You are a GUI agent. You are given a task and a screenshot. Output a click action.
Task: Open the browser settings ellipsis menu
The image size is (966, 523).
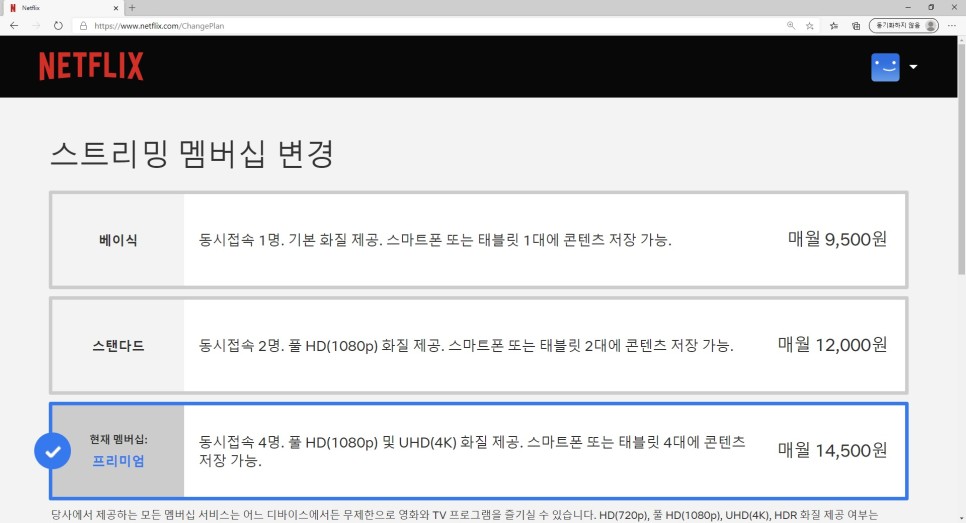click(952, 26)
